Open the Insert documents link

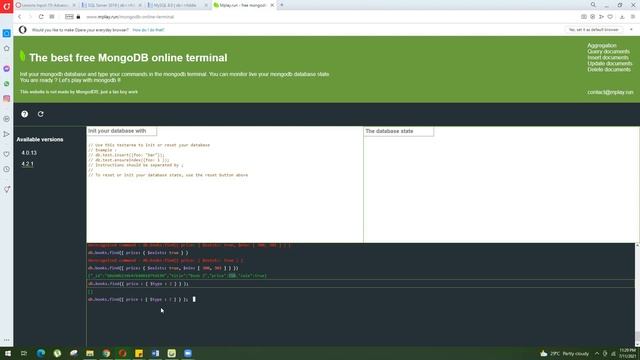coord(608,58)
